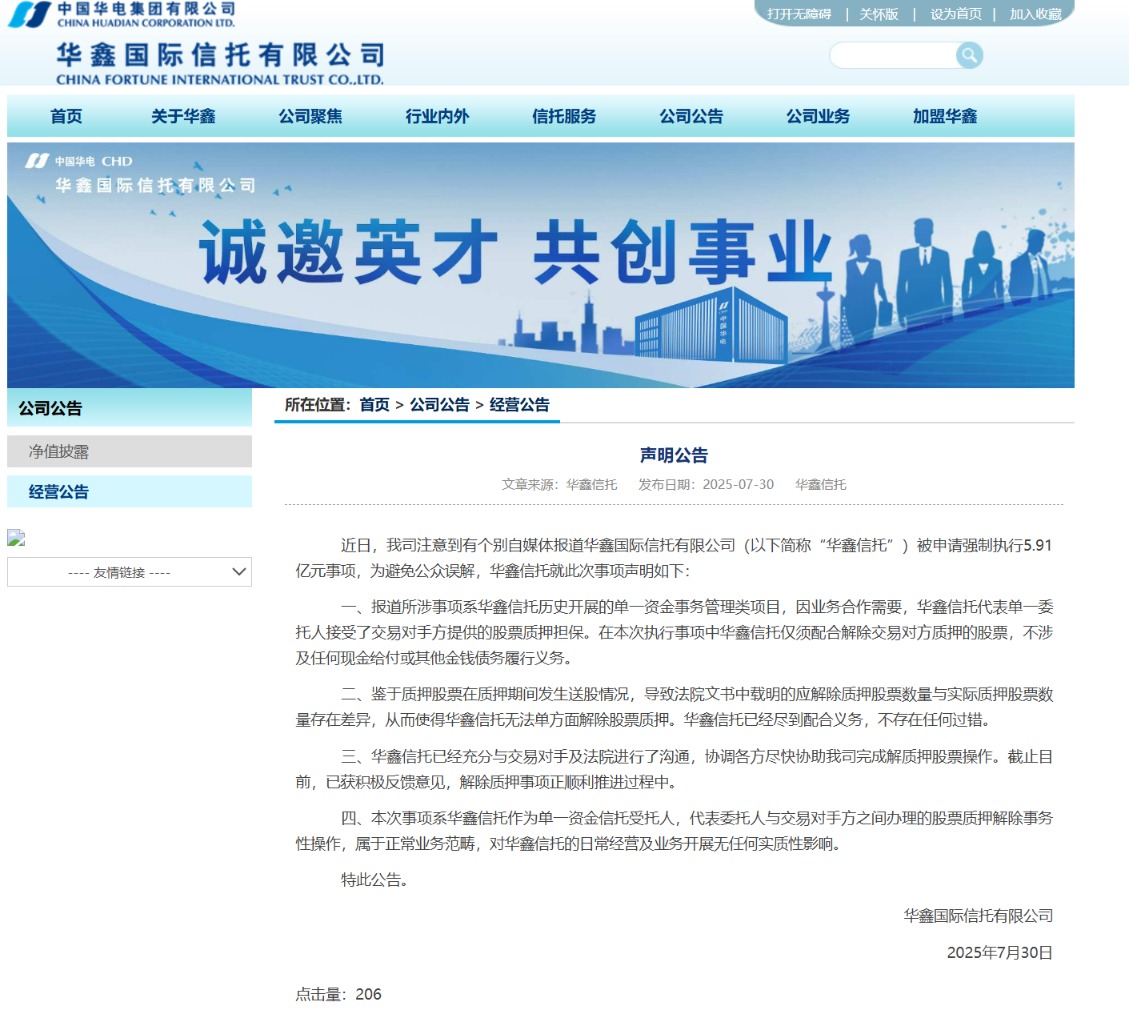
Task: Open 公司公告 in the top navigation bar
Action: (691, 117)
